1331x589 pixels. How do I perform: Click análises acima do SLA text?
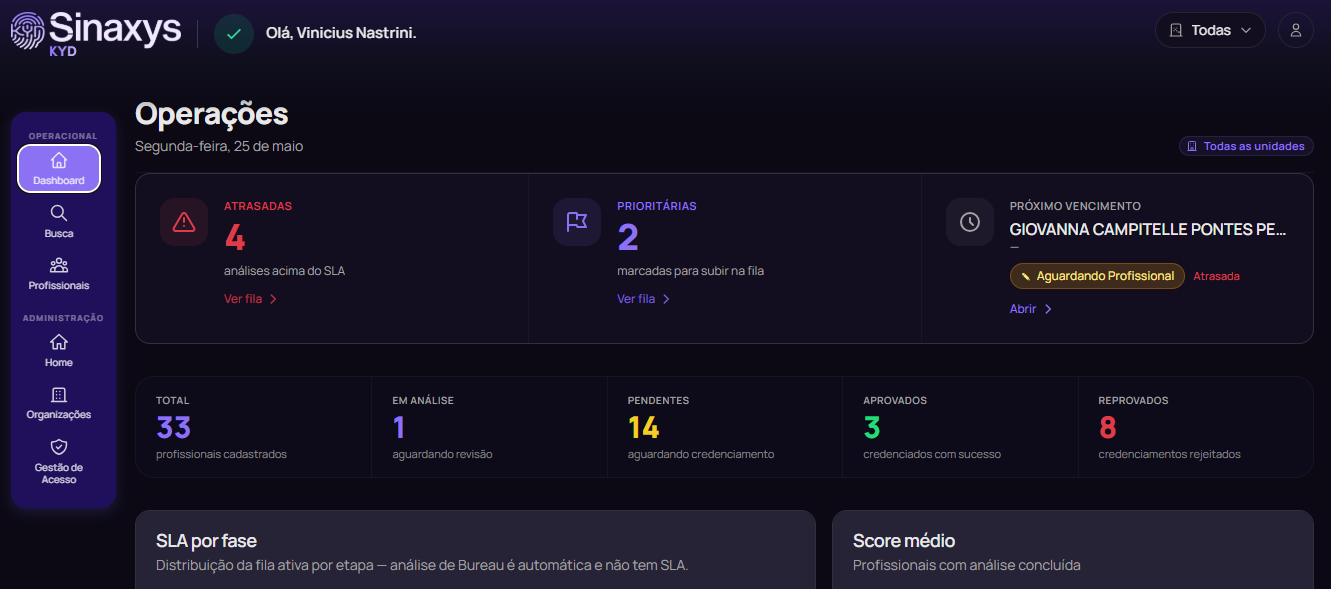coord(285,271)
